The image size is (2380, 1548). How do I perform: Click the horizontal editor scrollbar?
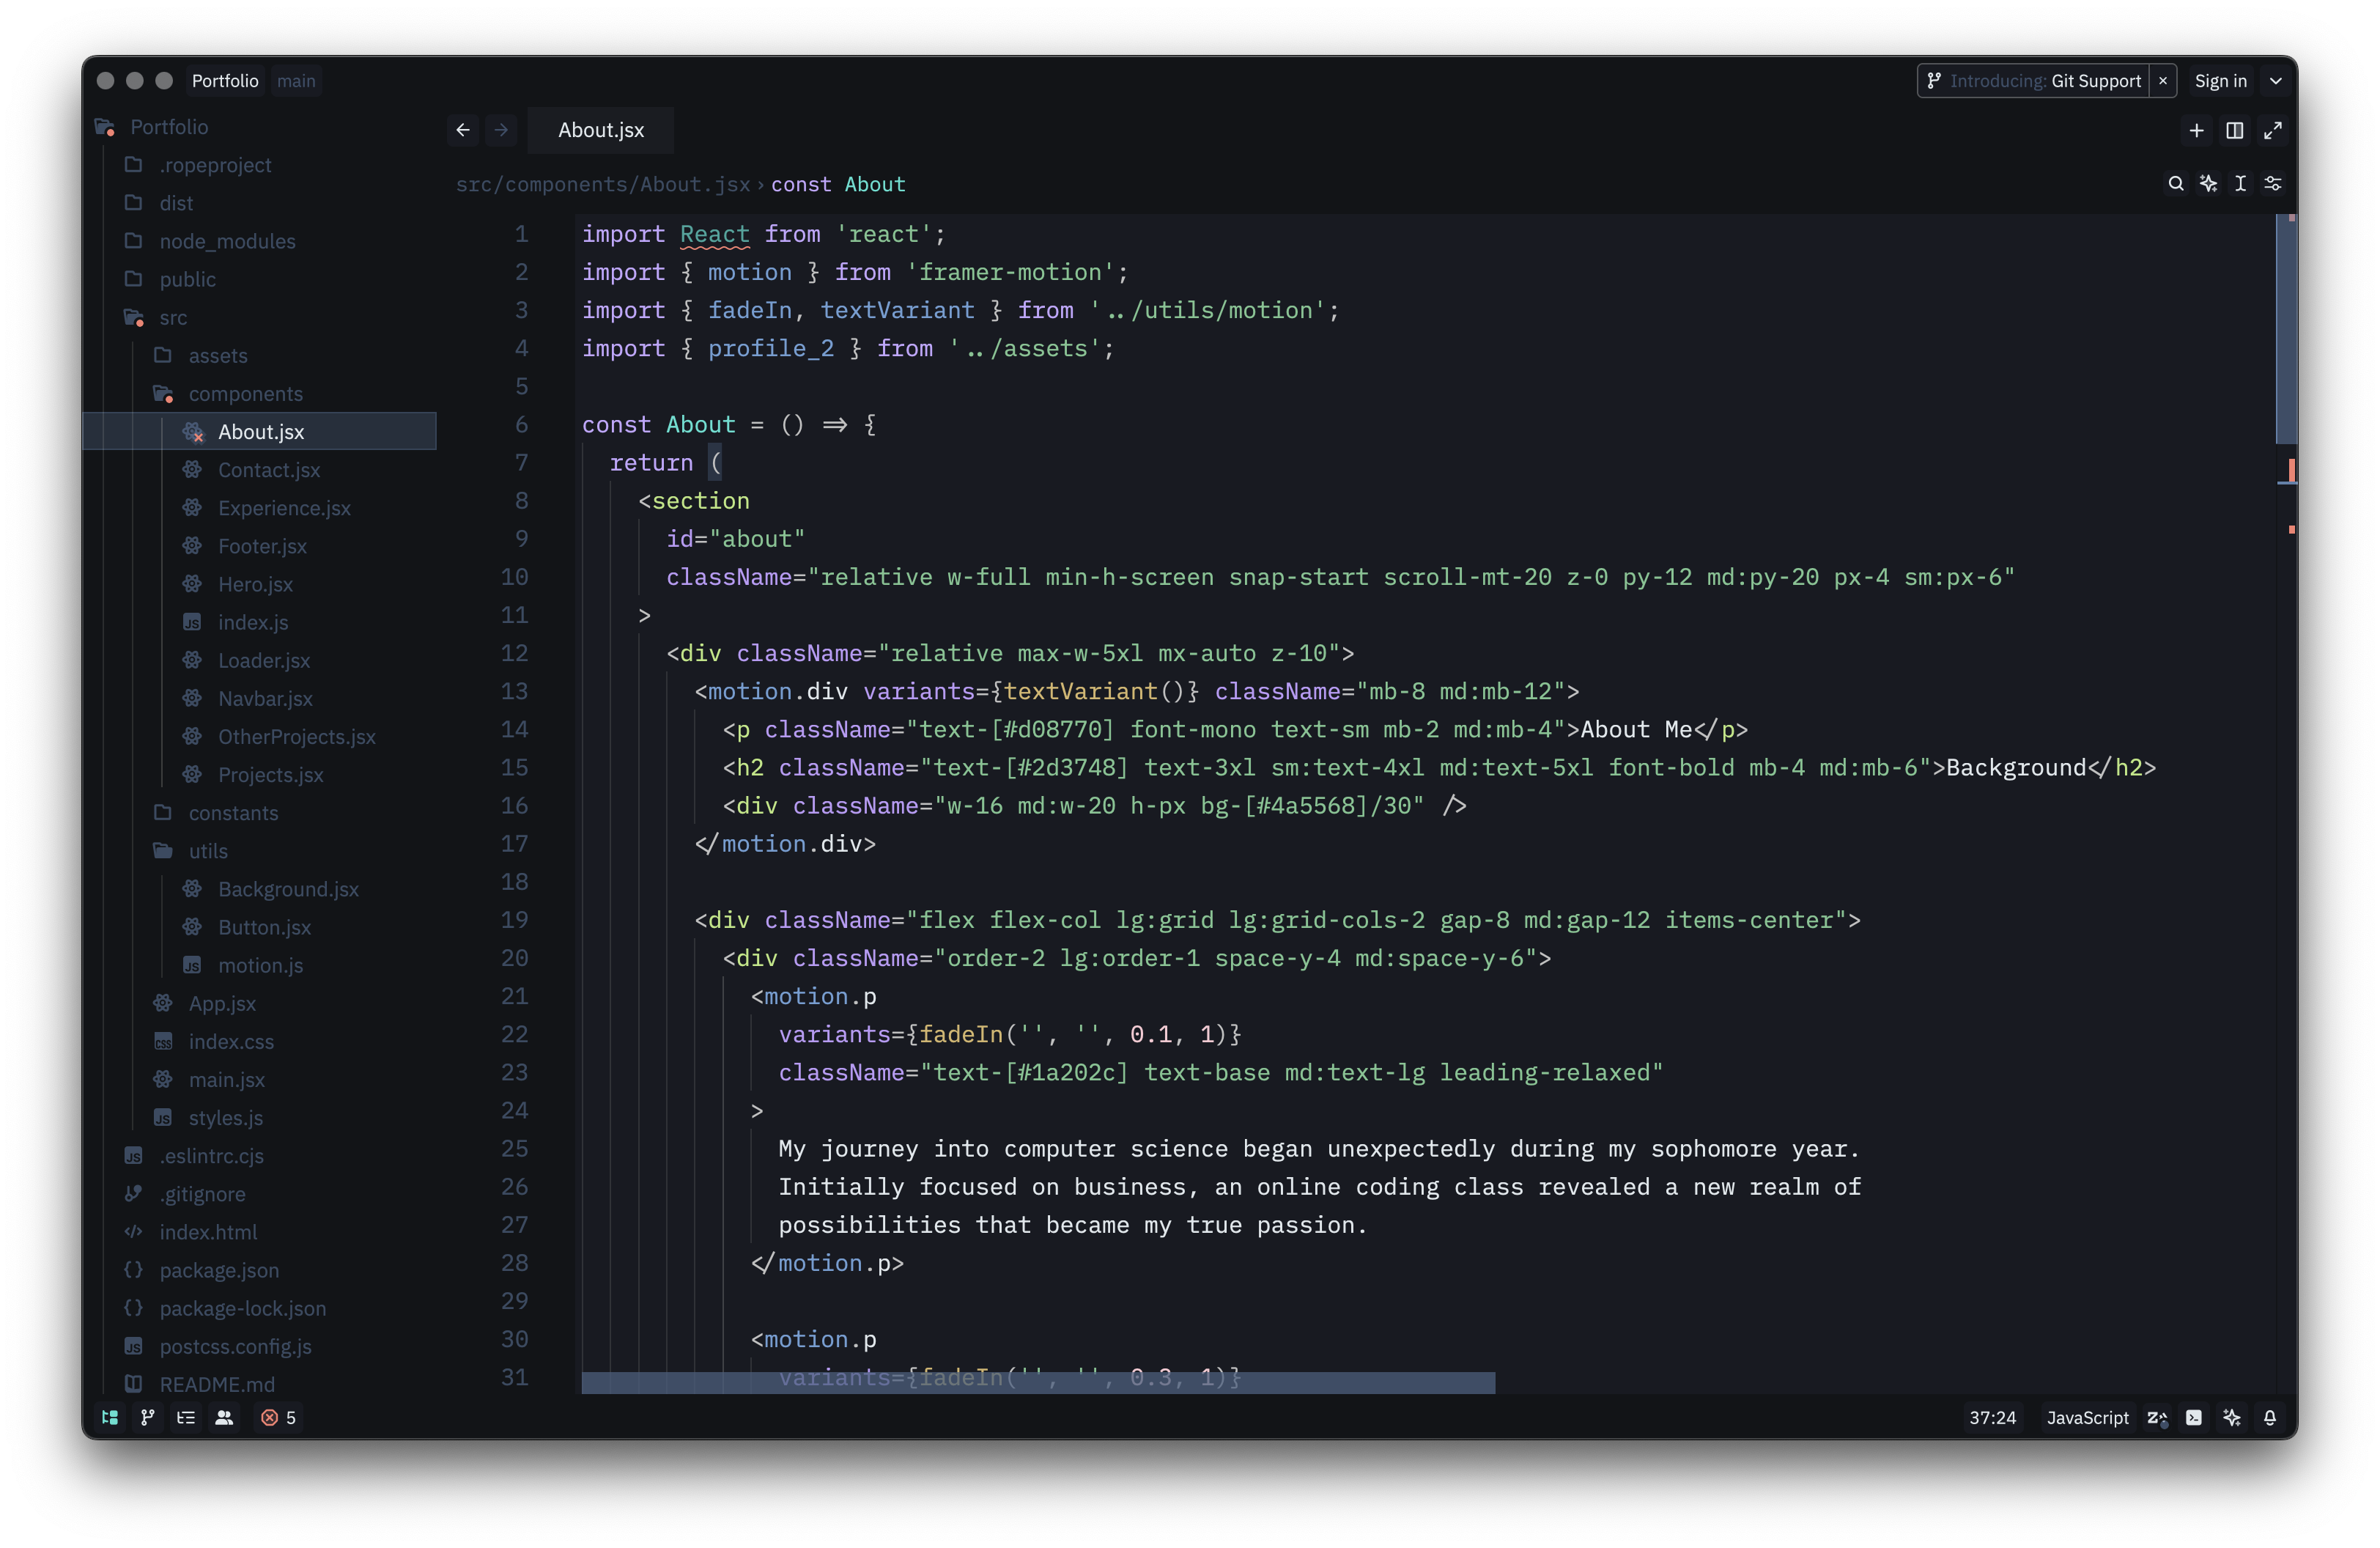(1038, 1382)
